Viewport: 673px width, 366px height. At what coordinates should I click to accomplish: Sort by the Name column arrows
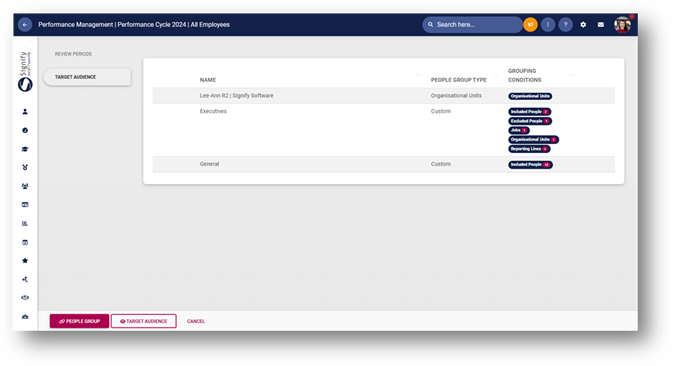418,75
